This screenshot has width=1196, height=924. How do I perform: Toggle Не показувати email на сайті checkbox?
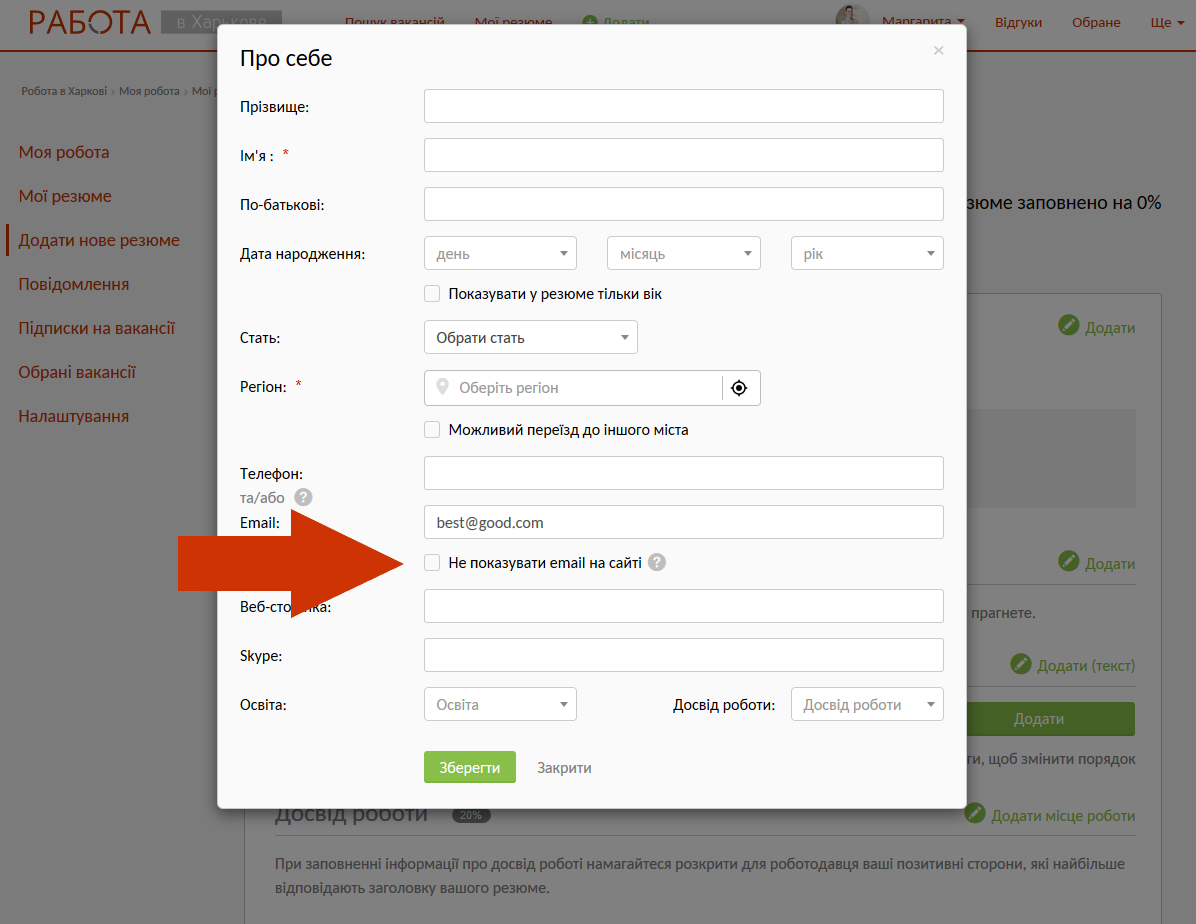coord(432,563)
